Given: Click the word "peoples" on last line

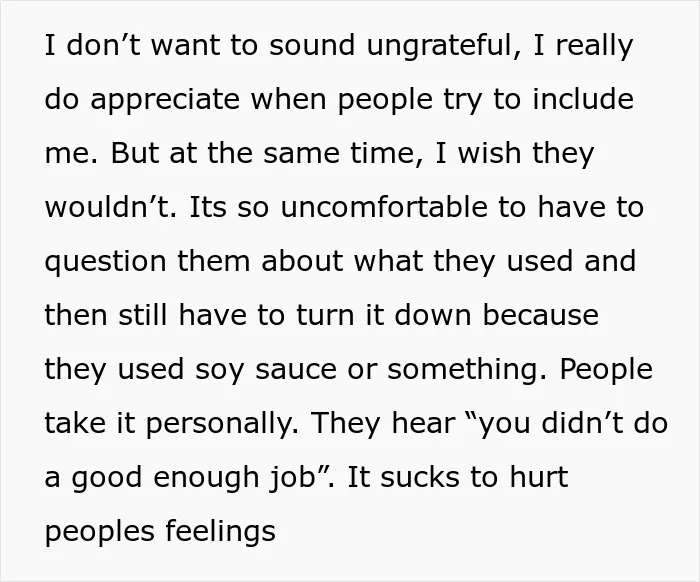Looking at the screenshot, I should (x=100, y=533).
